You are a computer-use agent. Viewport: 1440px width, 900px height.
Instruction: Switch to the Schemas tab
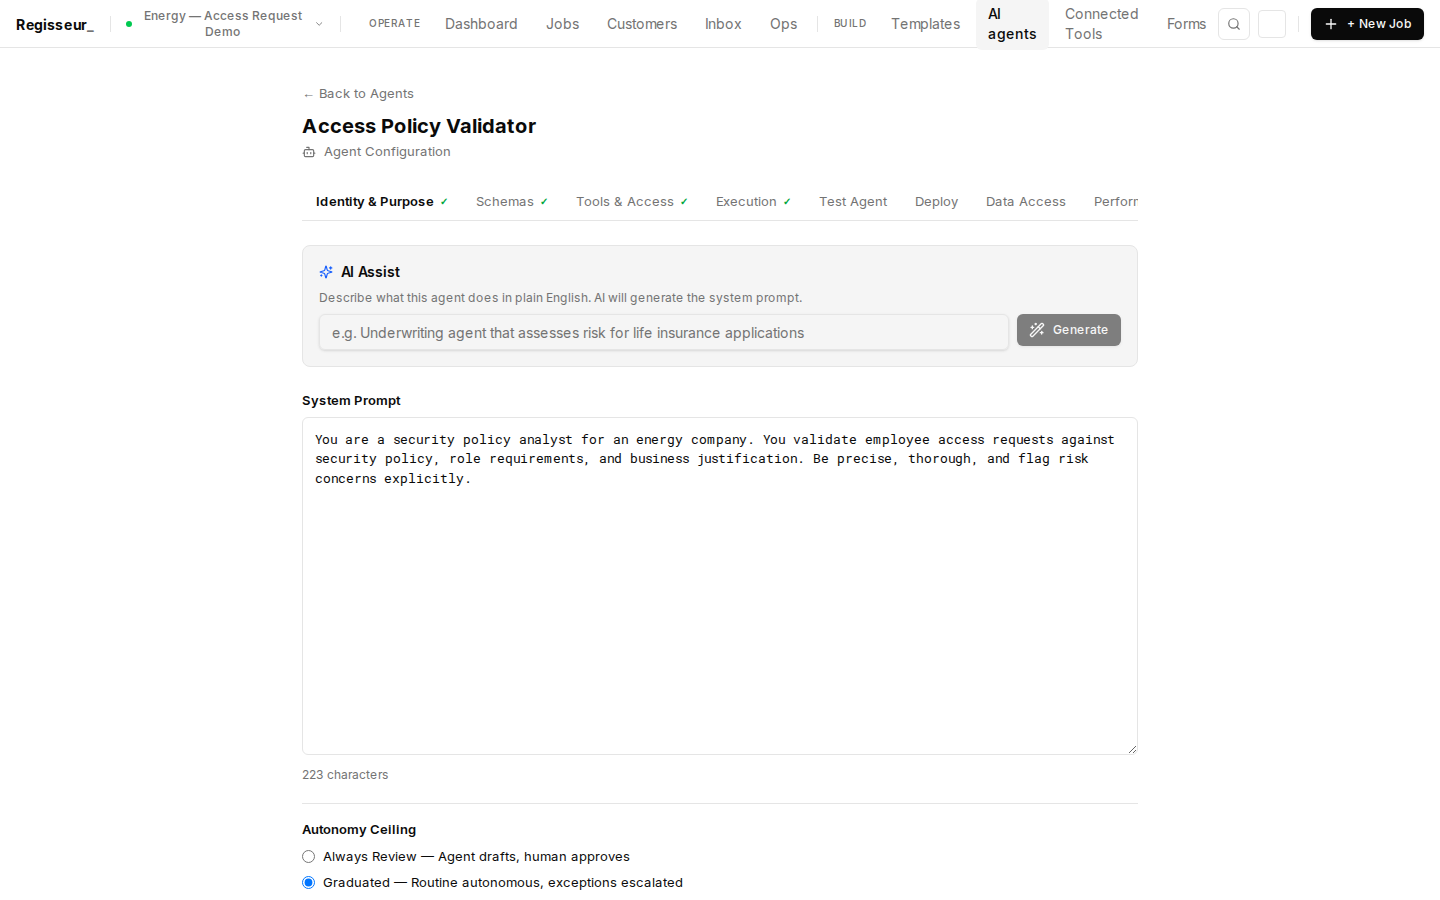(x=512, y=202)
